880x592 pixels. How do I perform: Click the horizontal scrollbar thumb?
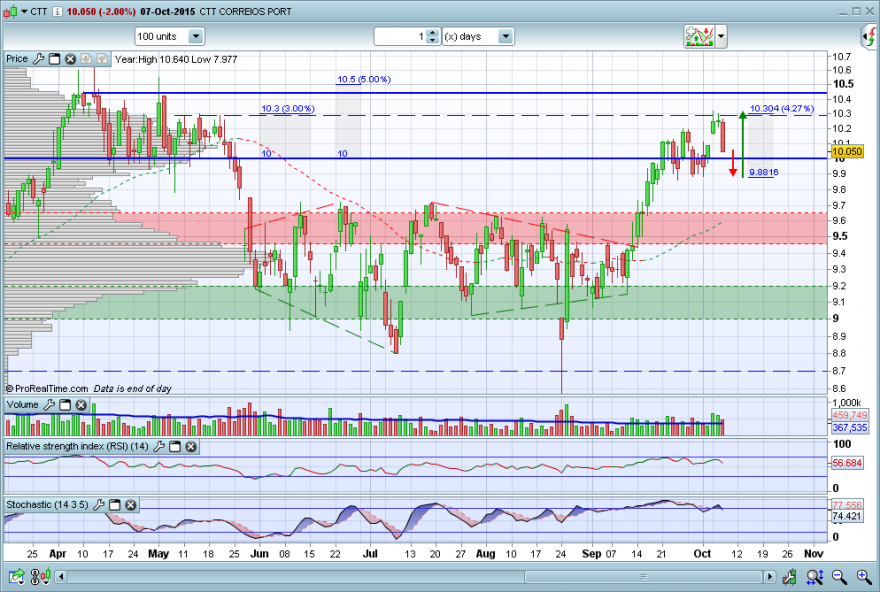pyautogui.click(x=643, y=576)
